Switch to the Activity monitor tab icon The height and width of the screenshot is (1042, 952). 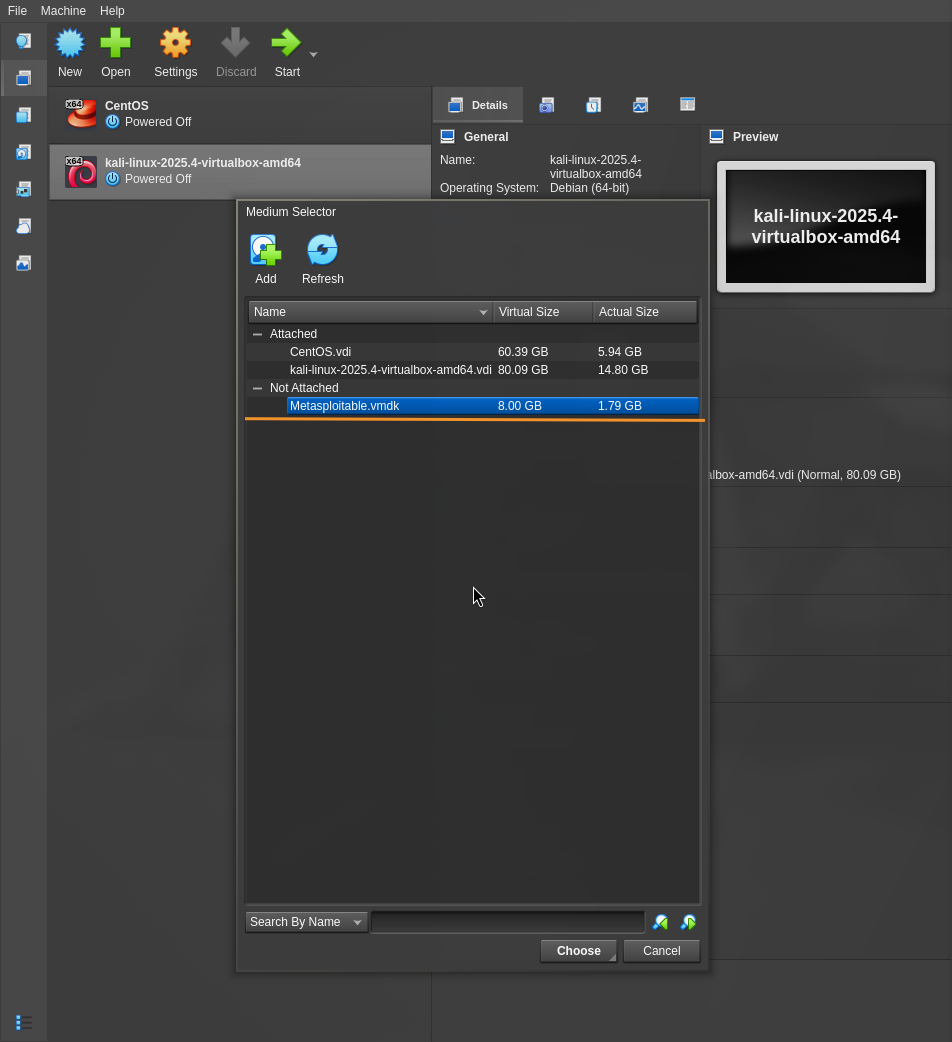click(x=640, y=105)
